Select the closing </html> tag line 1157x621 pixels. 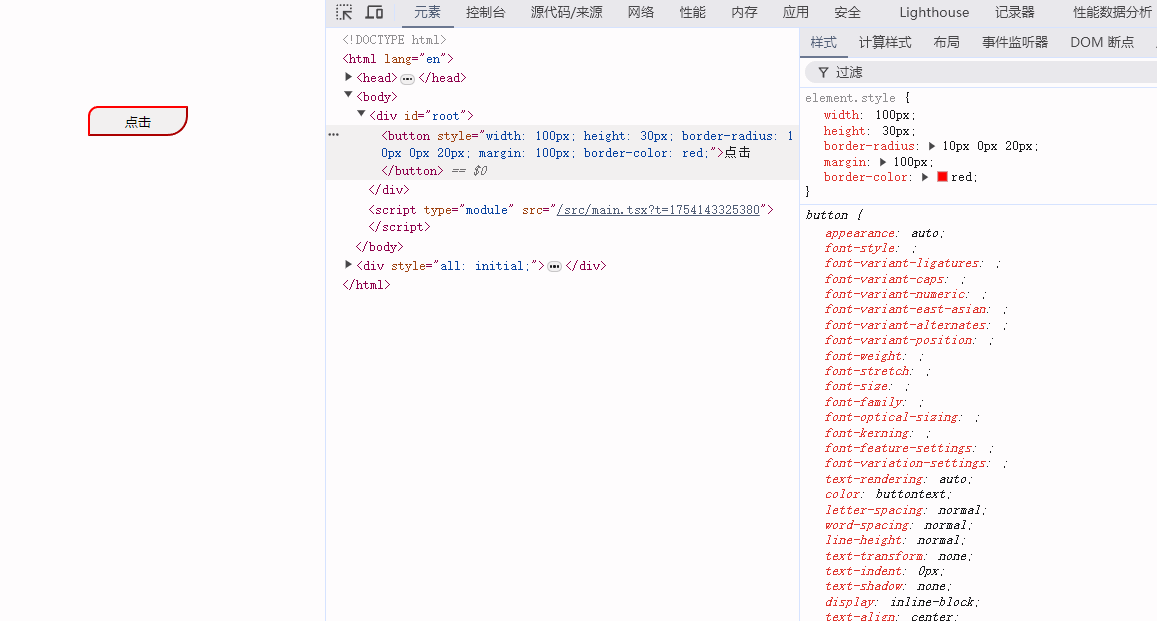pos(366,285)
